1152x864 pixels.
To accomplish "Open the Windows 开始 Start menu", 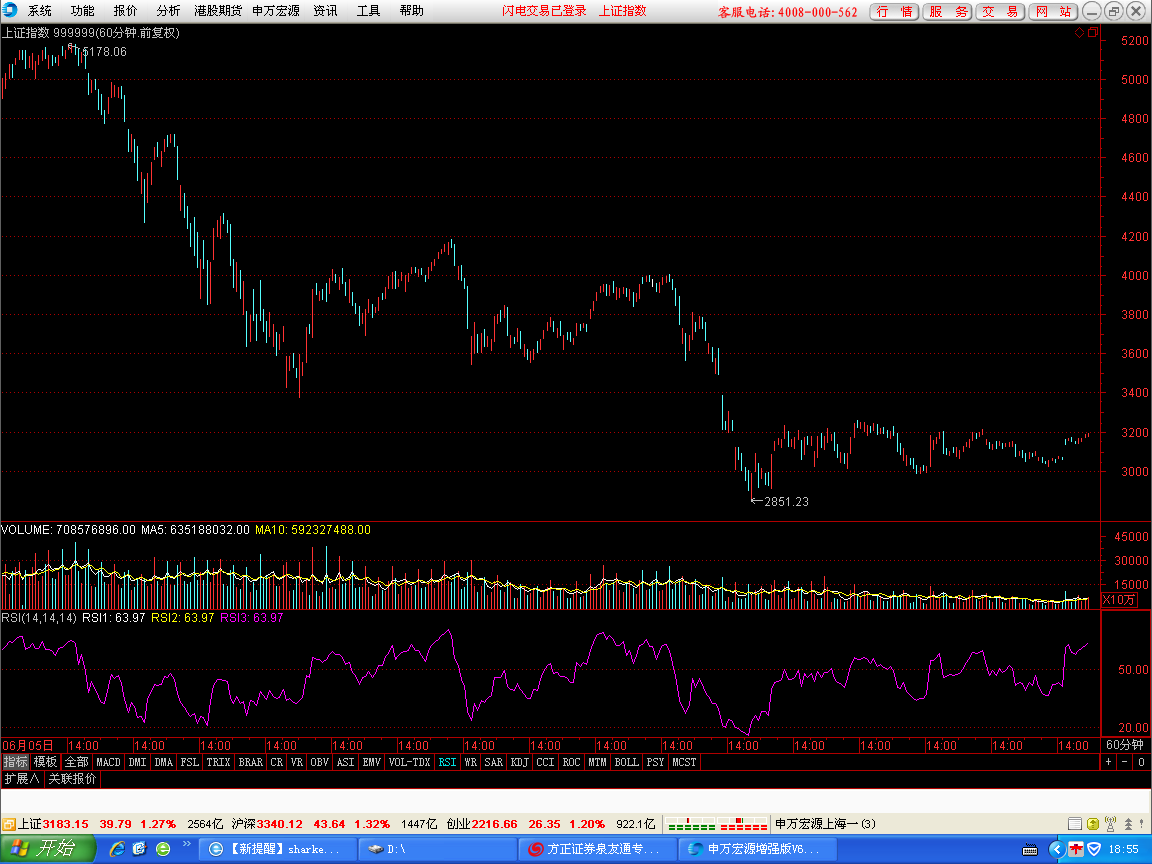I will point(47,849).
